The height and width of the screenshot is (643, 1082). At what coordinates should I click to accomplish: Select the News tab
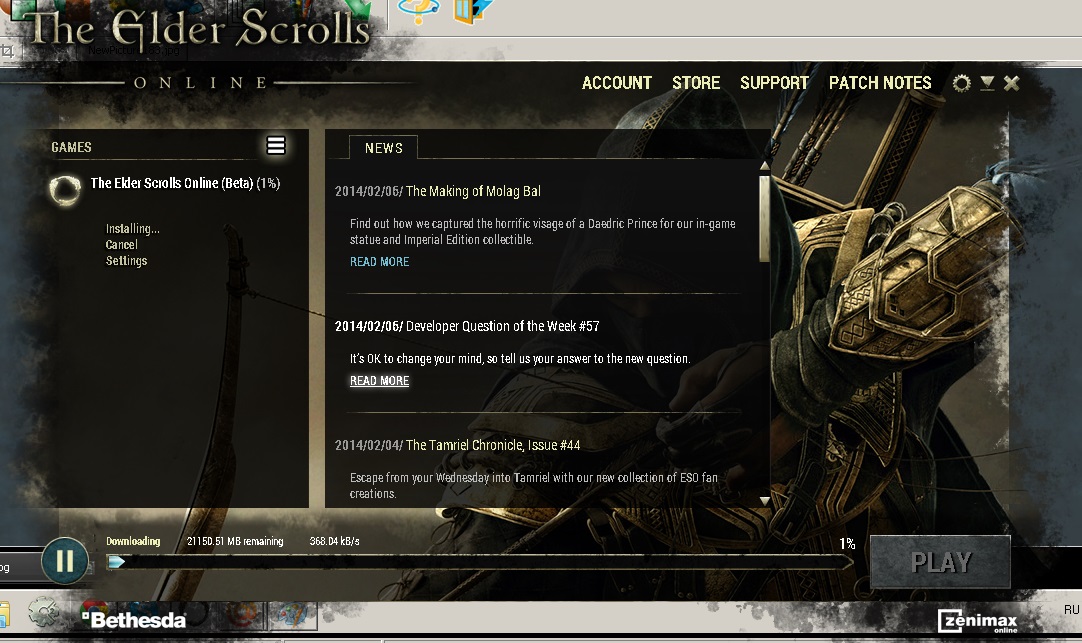click(384, 148)
